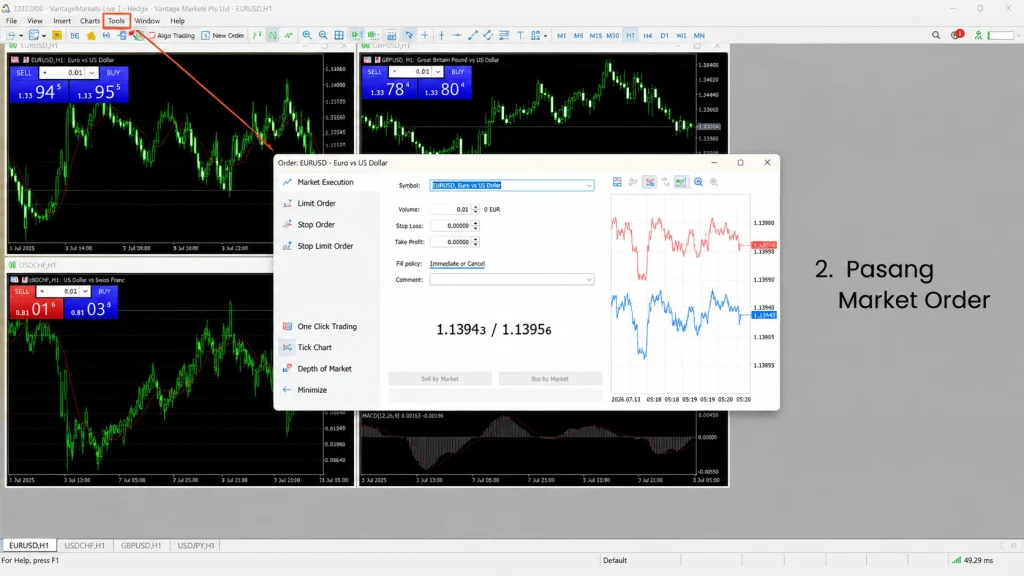Click the Take Profit stepper arrows

pyautogui.click(x=475, y=242)
